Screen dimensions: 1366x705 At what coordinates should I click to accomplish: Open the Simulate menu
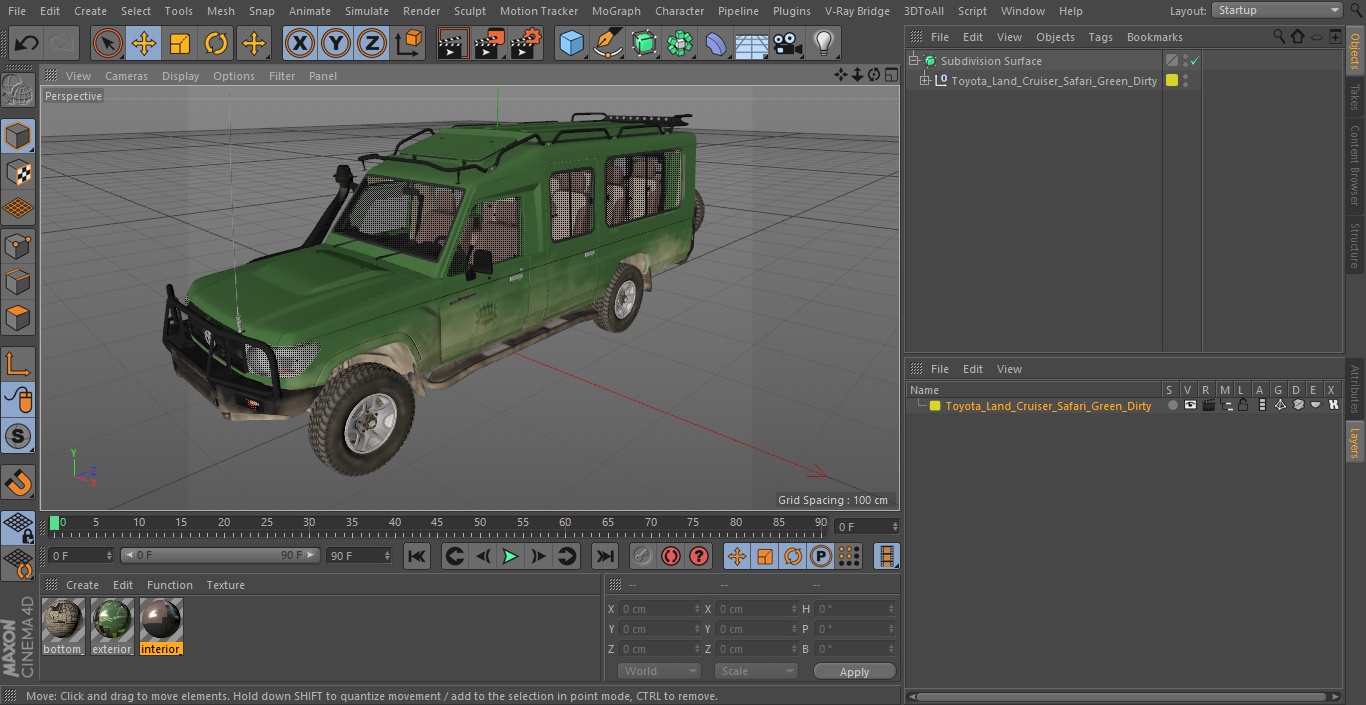(367, 10)
